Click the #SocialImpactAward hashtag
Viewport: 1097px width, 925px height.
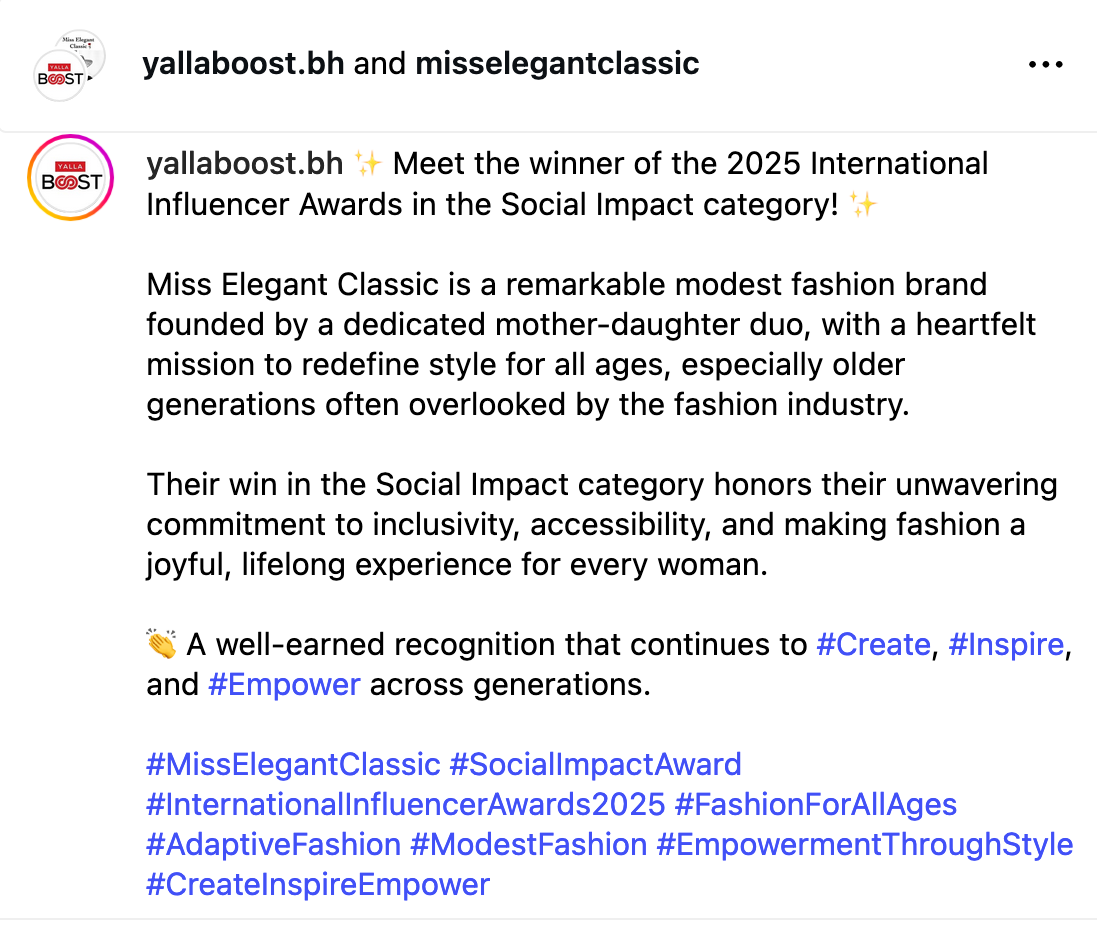point(596,765)
